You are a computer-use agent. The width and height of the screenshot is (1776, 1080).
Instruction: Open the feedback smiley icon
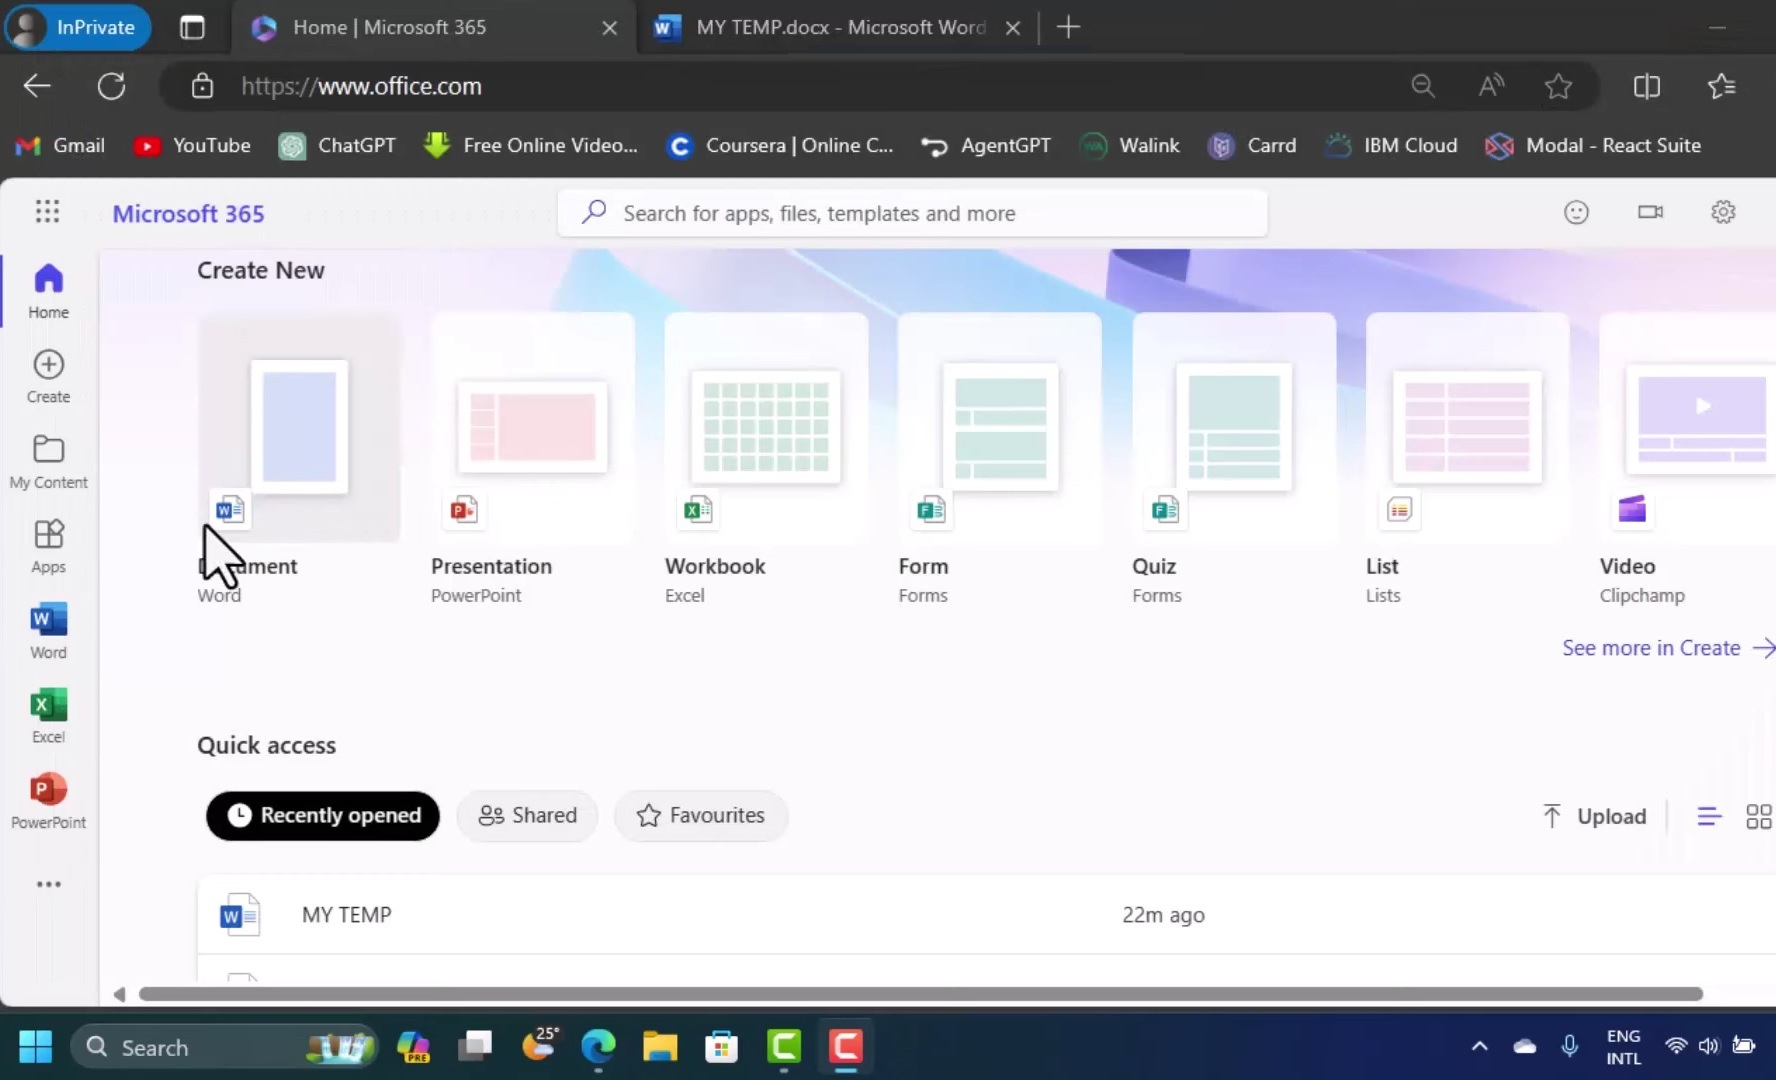click(1576, 212)
